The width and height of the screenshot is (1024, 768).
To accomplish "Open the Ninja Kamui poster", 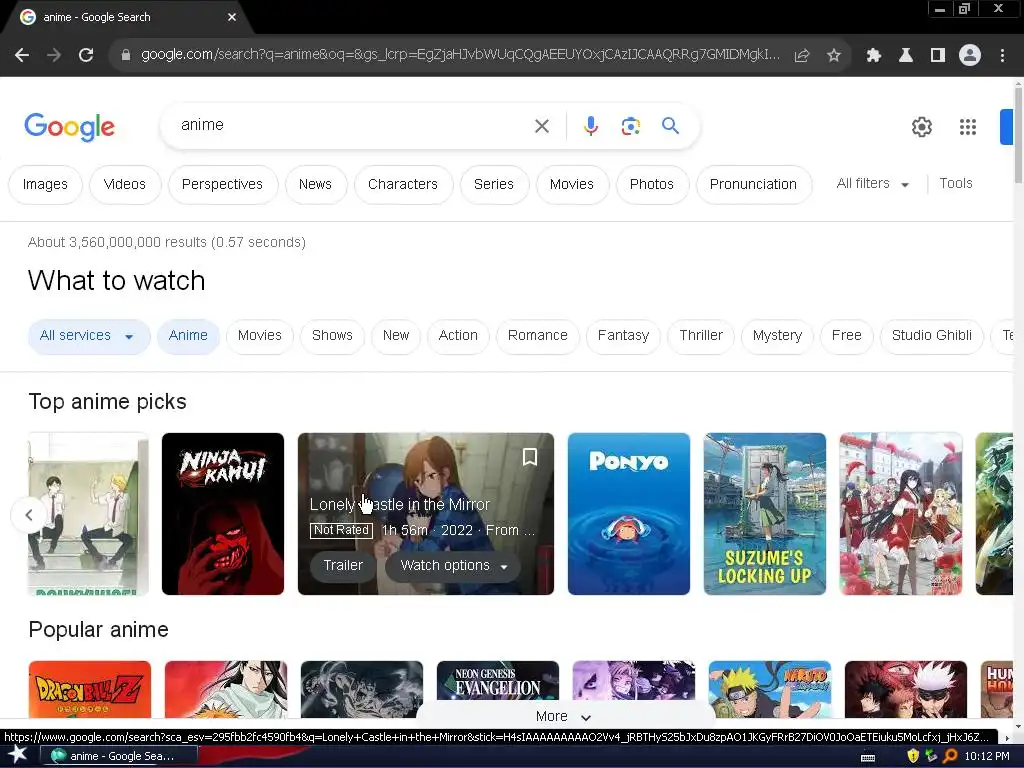I will 223,514.
